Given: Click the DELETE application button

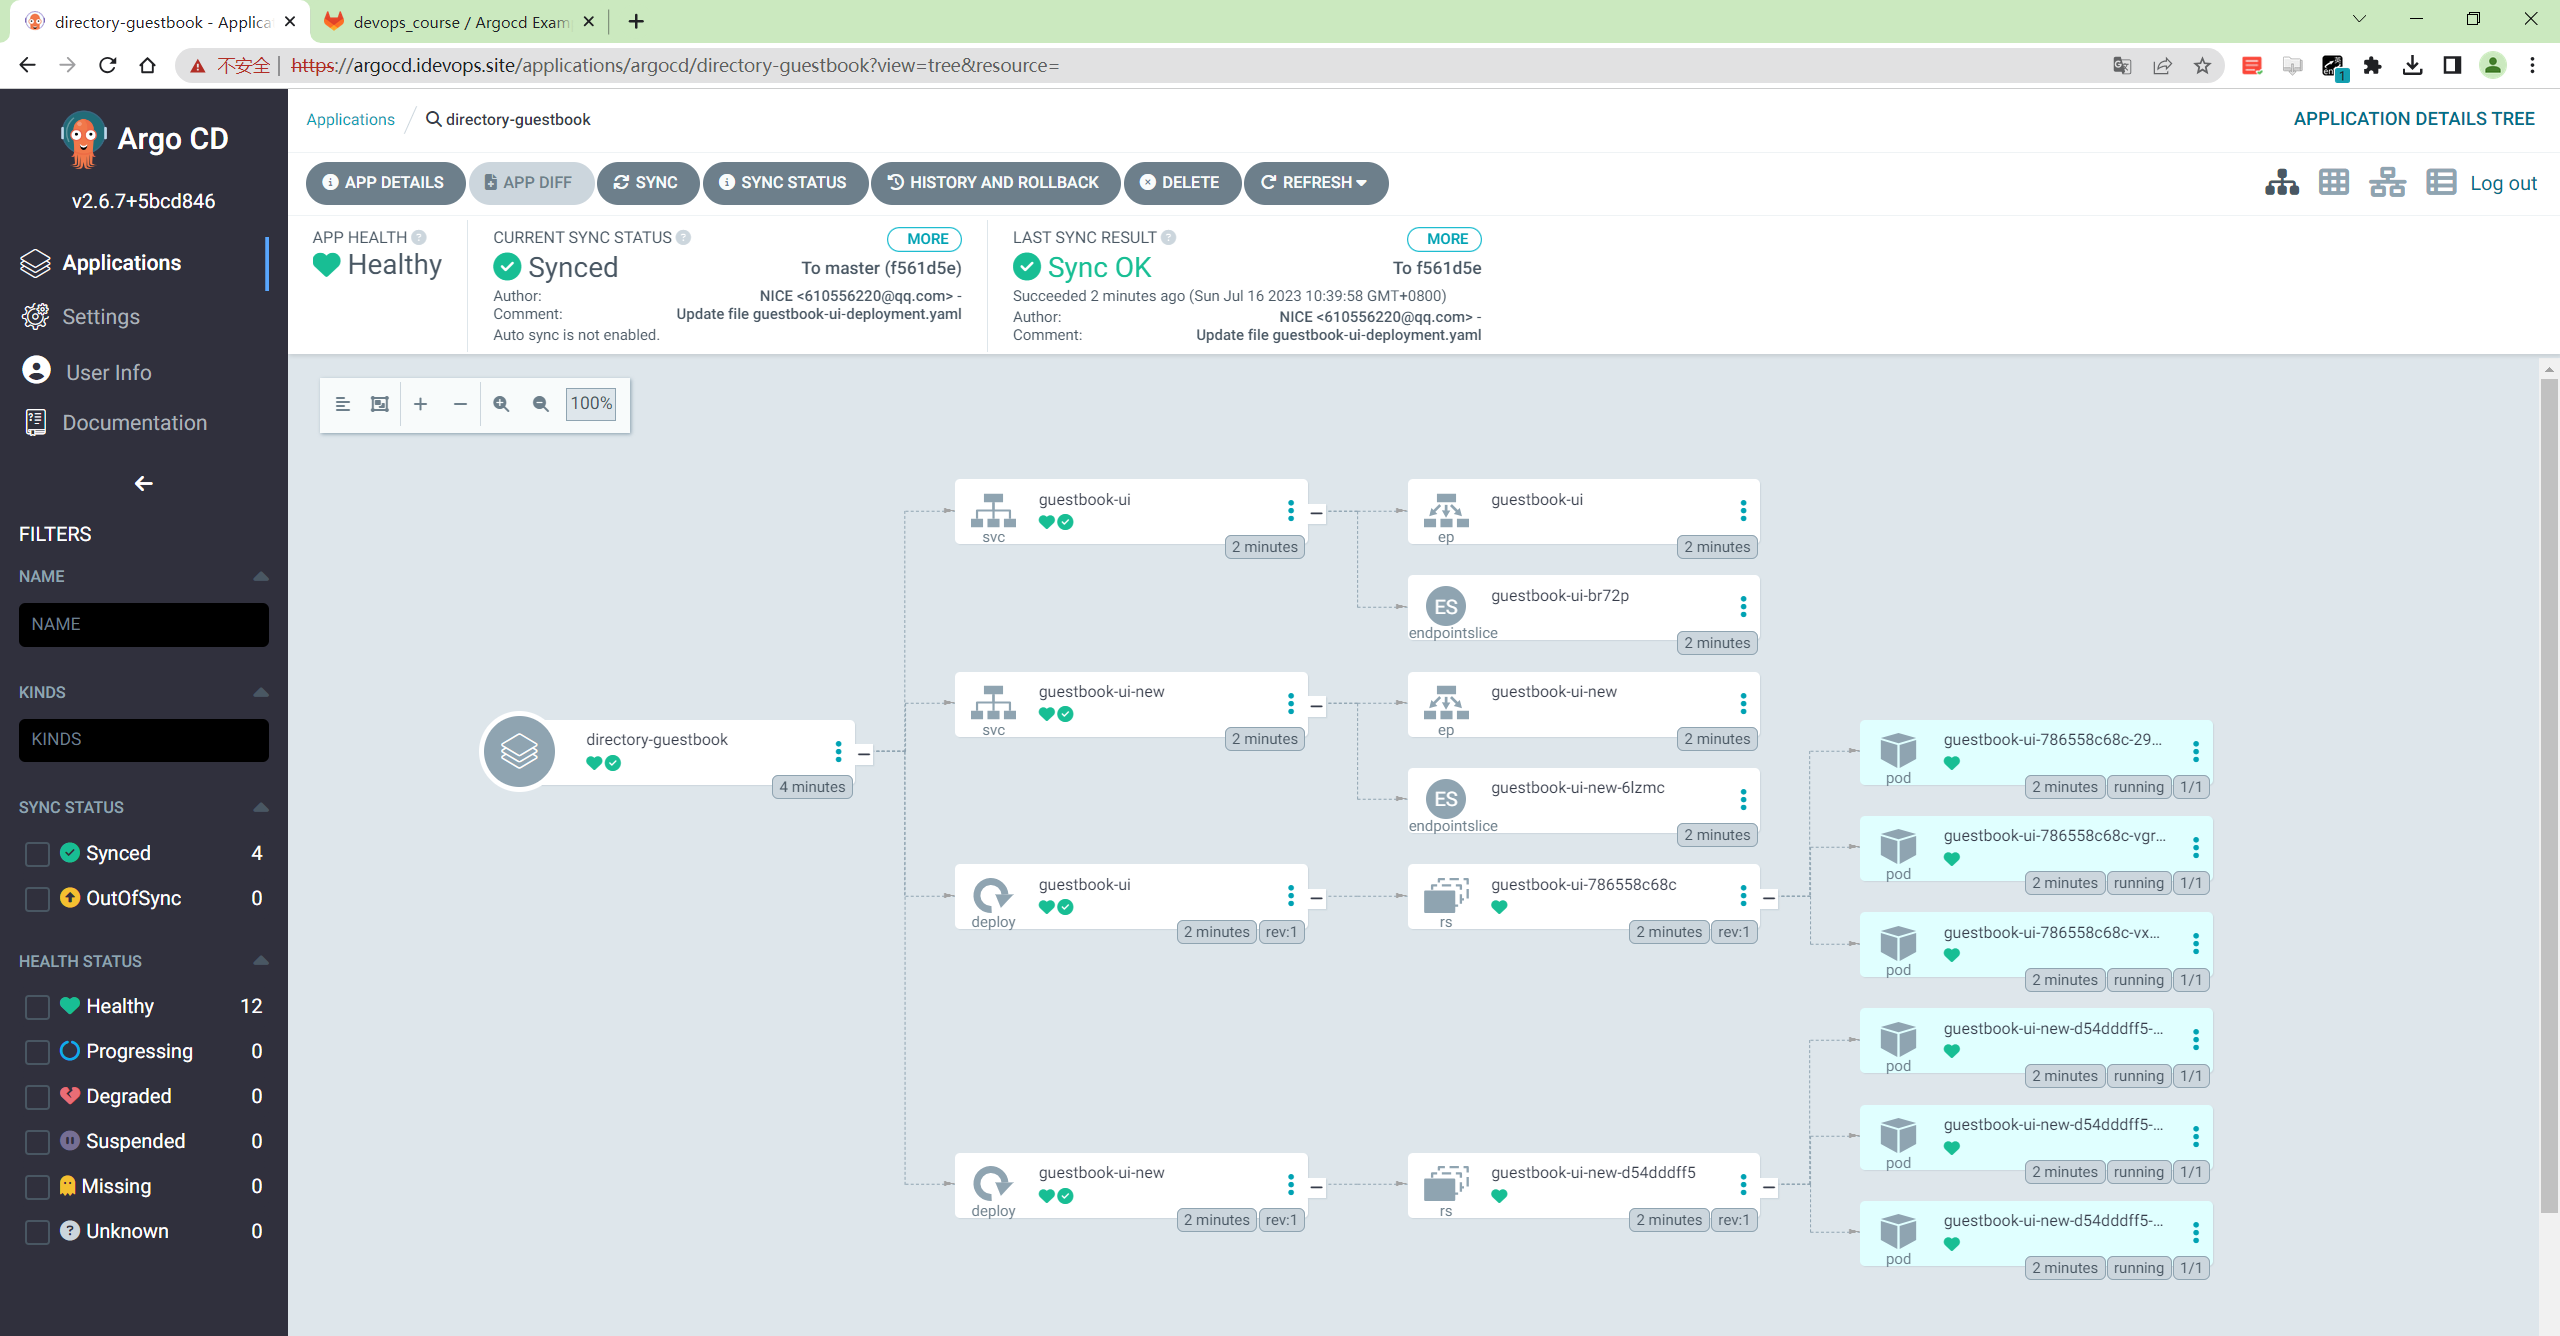Looking at the screenshot, I should [x=1181, y=183].
